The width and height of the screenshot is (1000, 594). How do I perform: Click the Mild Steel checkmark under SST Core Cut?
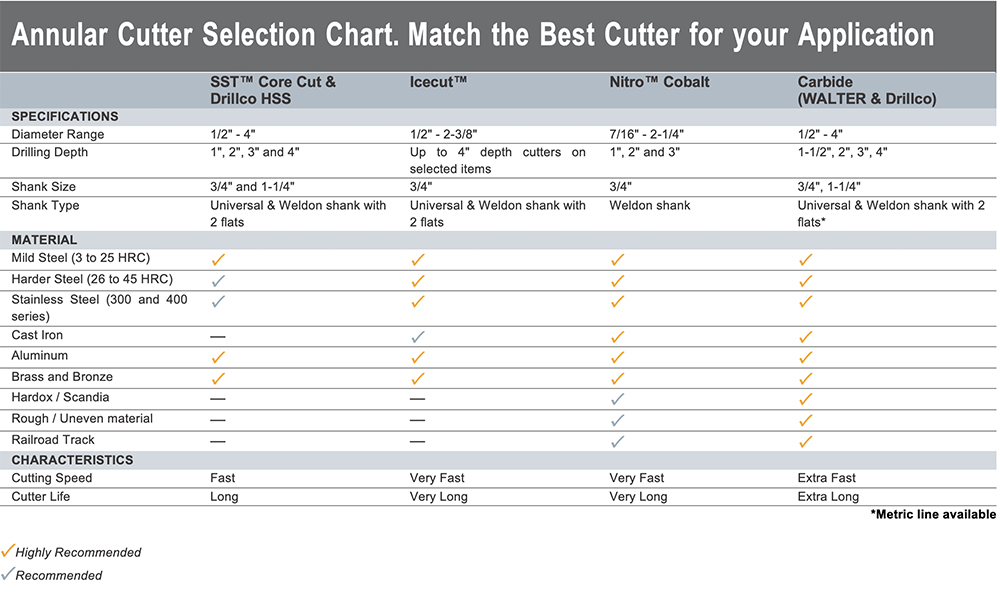click(x=218, y=260)
